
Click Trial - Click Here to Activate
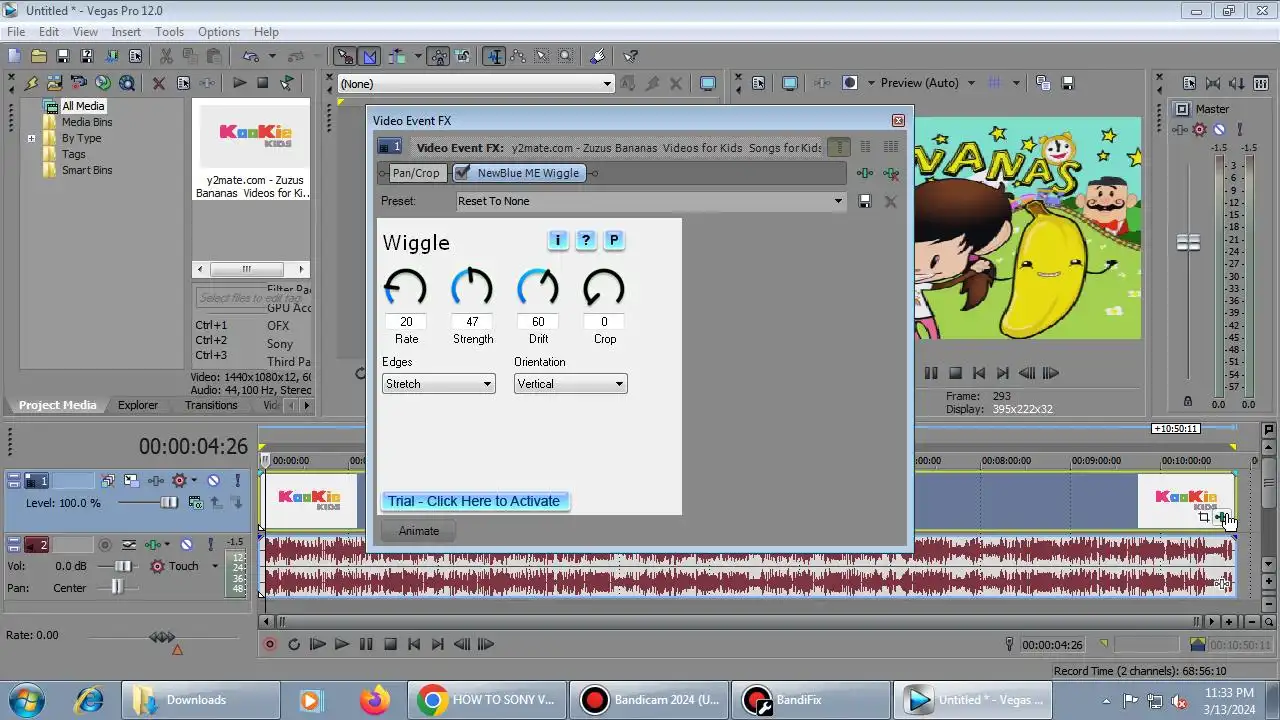tap(474, 501)
